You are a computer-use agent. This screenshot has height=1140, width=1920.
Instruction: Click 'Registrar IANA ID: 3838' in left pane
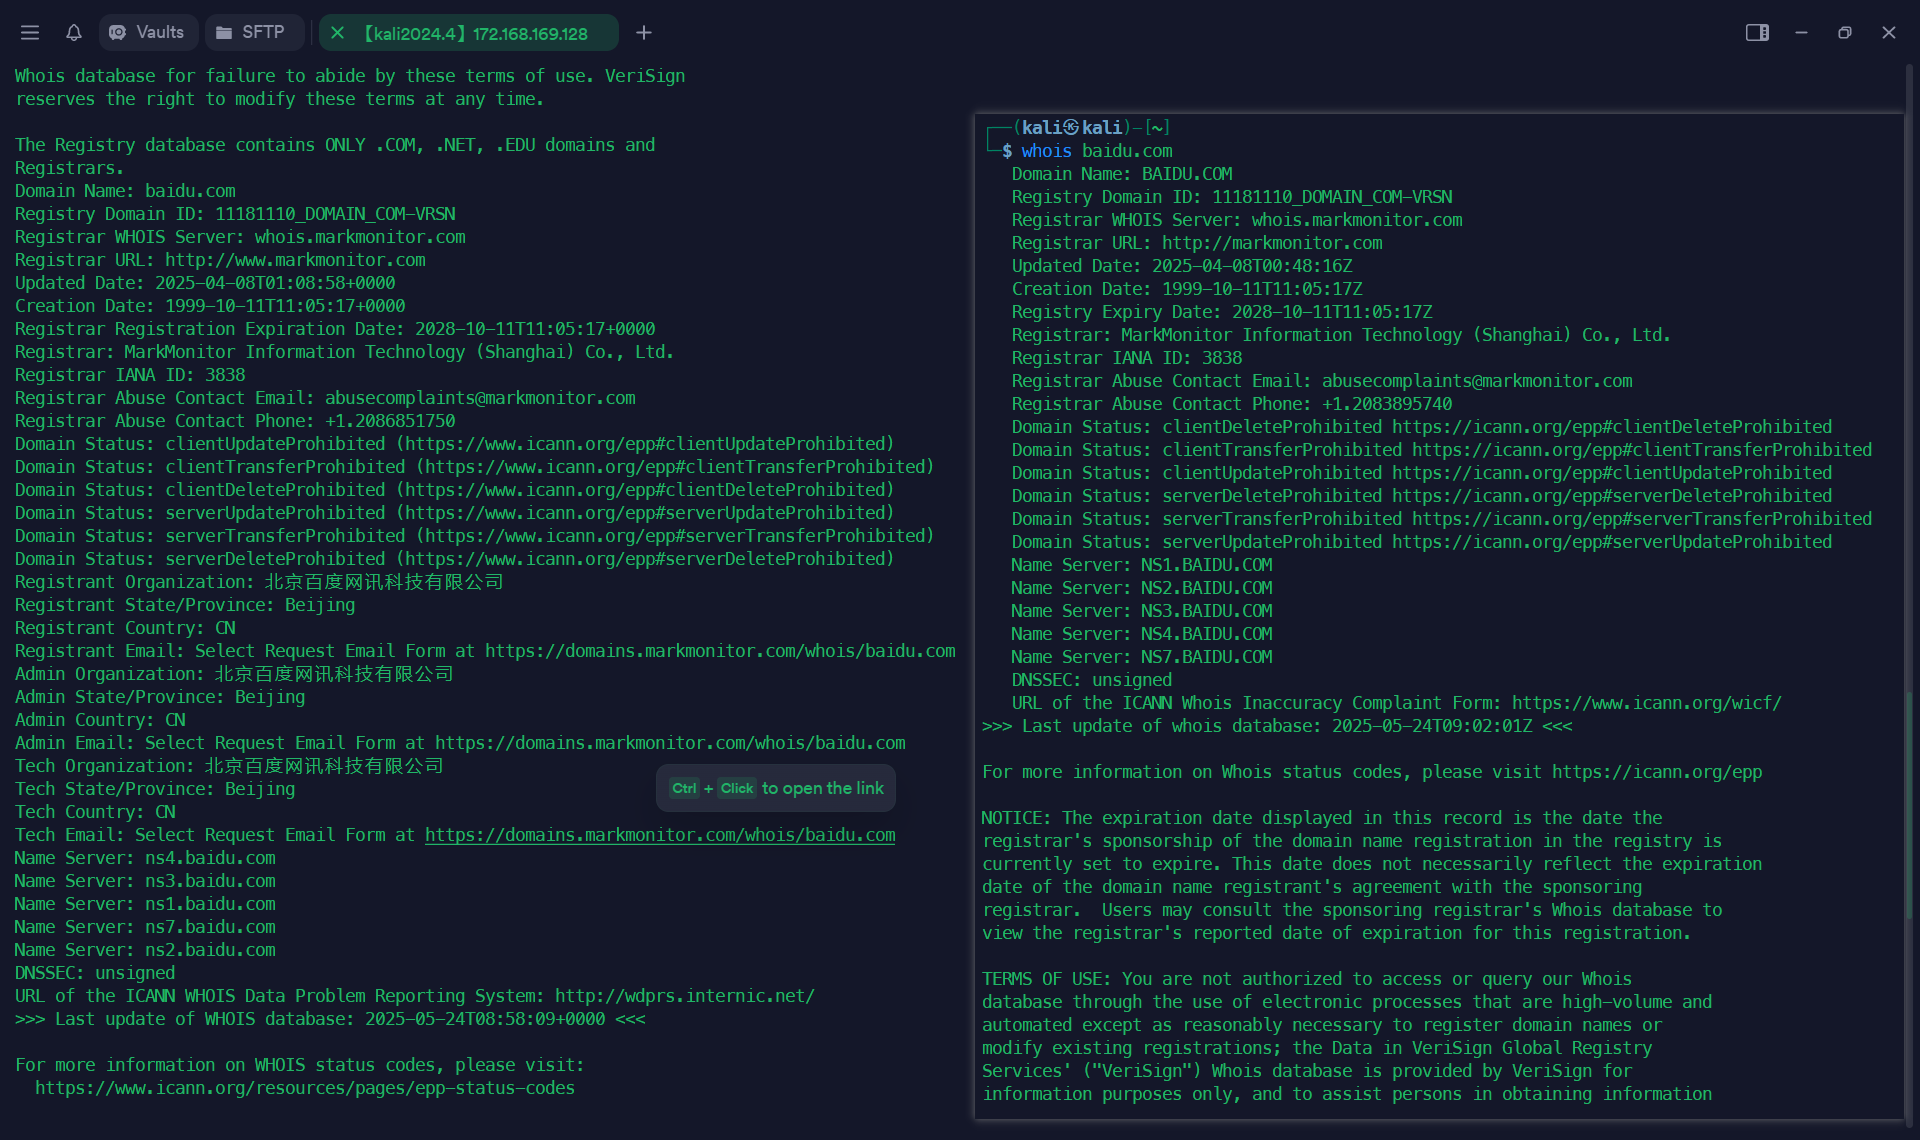(130, 375)
